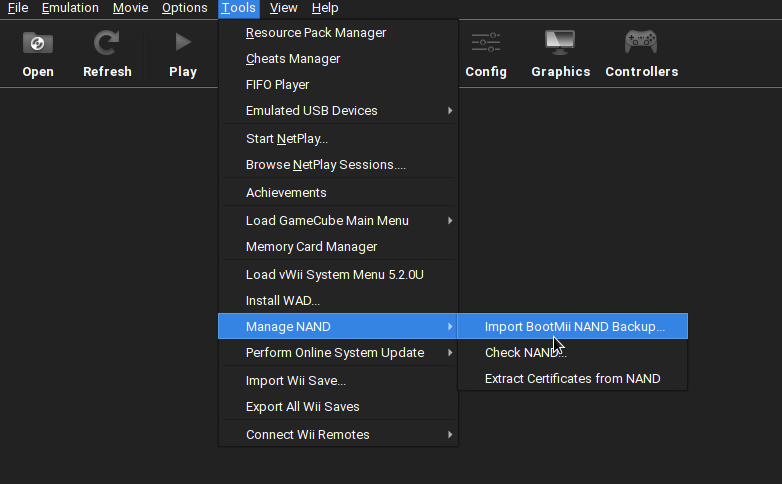
Task: Choose Install WAD from Tools menu
Action: 283,301
